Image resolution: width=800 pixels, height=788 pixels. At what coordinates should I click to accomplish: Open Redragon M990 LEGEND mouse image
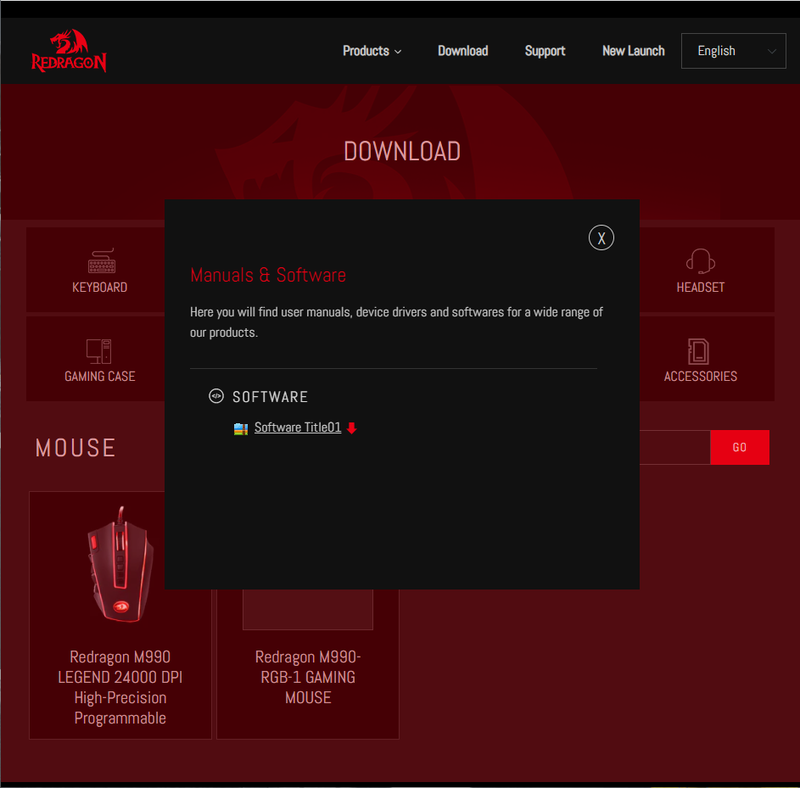(x=120, y=564)
